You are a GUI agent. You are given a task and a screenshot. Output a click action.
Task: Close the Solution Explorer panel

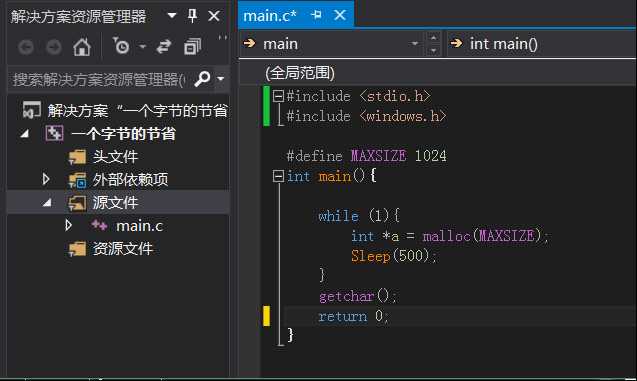click(x=214, y=16)
